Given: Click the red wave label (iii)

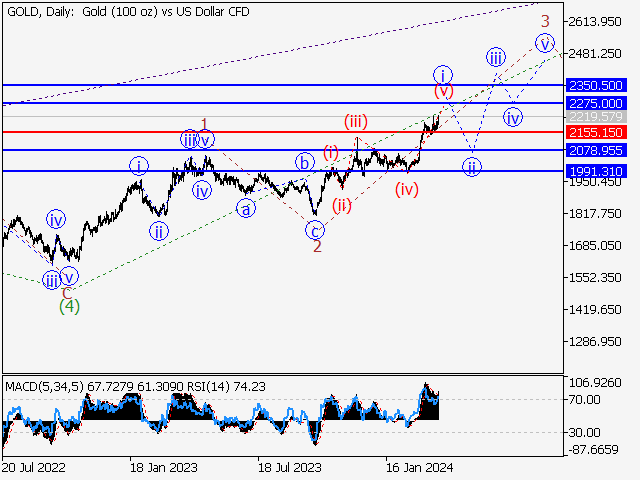Looking at the screenshot, I should tap(356, 122).
